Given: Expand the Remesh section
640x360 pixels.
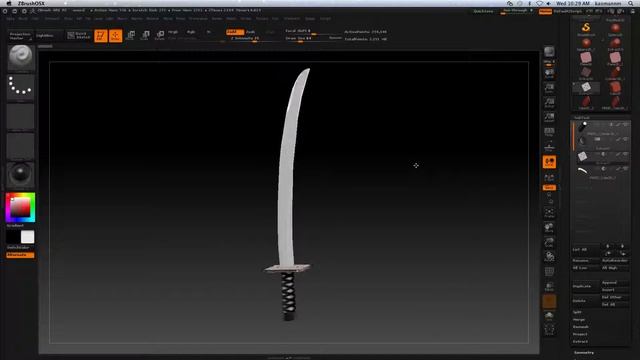Looking at the screenshot, I should 580,327.
